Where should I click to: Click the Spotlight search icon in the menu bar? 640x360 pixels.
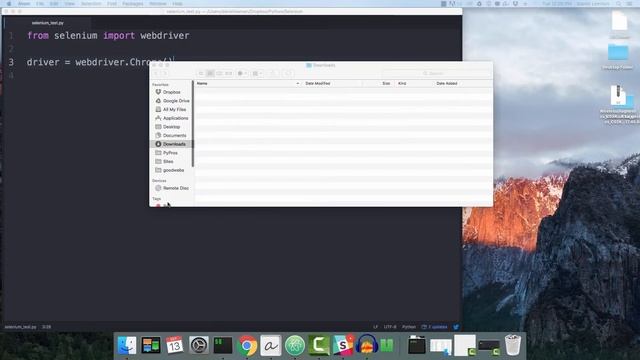[x=619, y=4]
